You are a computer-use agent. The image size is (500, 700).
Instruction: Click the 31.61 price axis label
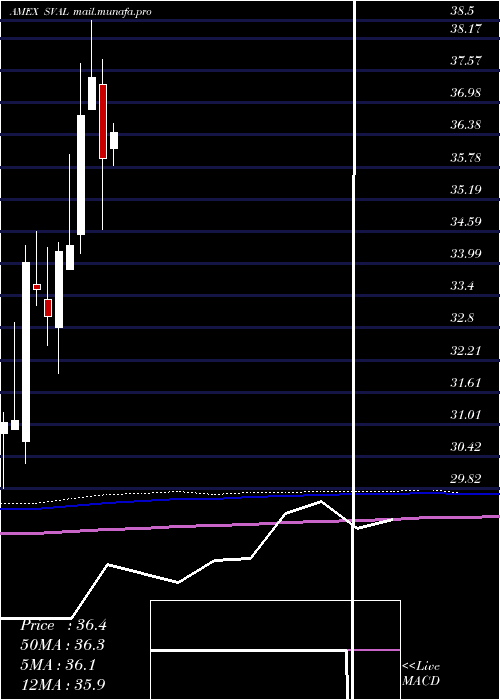point(466,383)
